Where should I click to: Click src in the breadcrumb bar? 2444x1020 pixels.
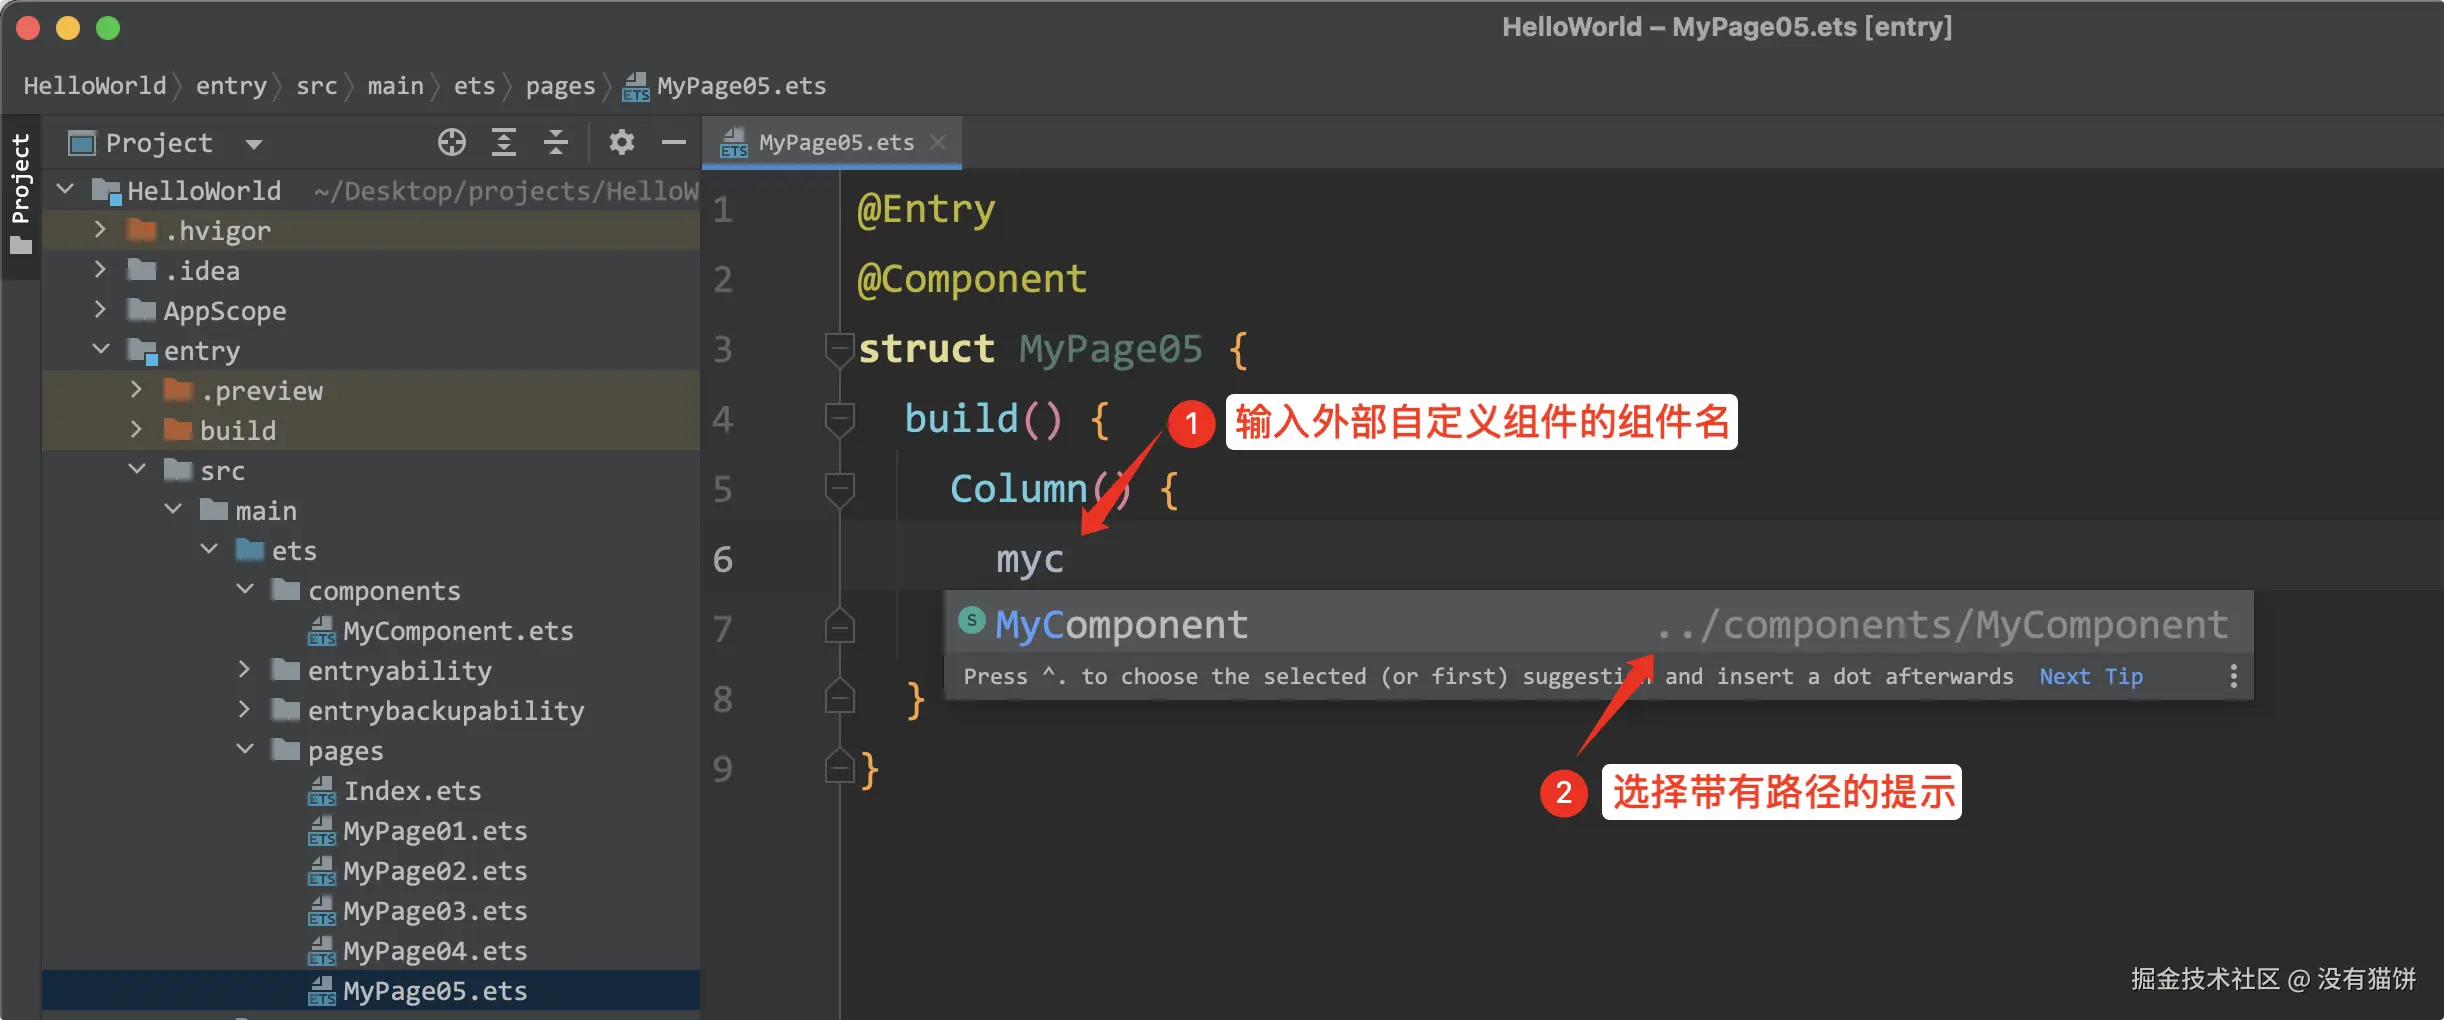coord(317,86)
